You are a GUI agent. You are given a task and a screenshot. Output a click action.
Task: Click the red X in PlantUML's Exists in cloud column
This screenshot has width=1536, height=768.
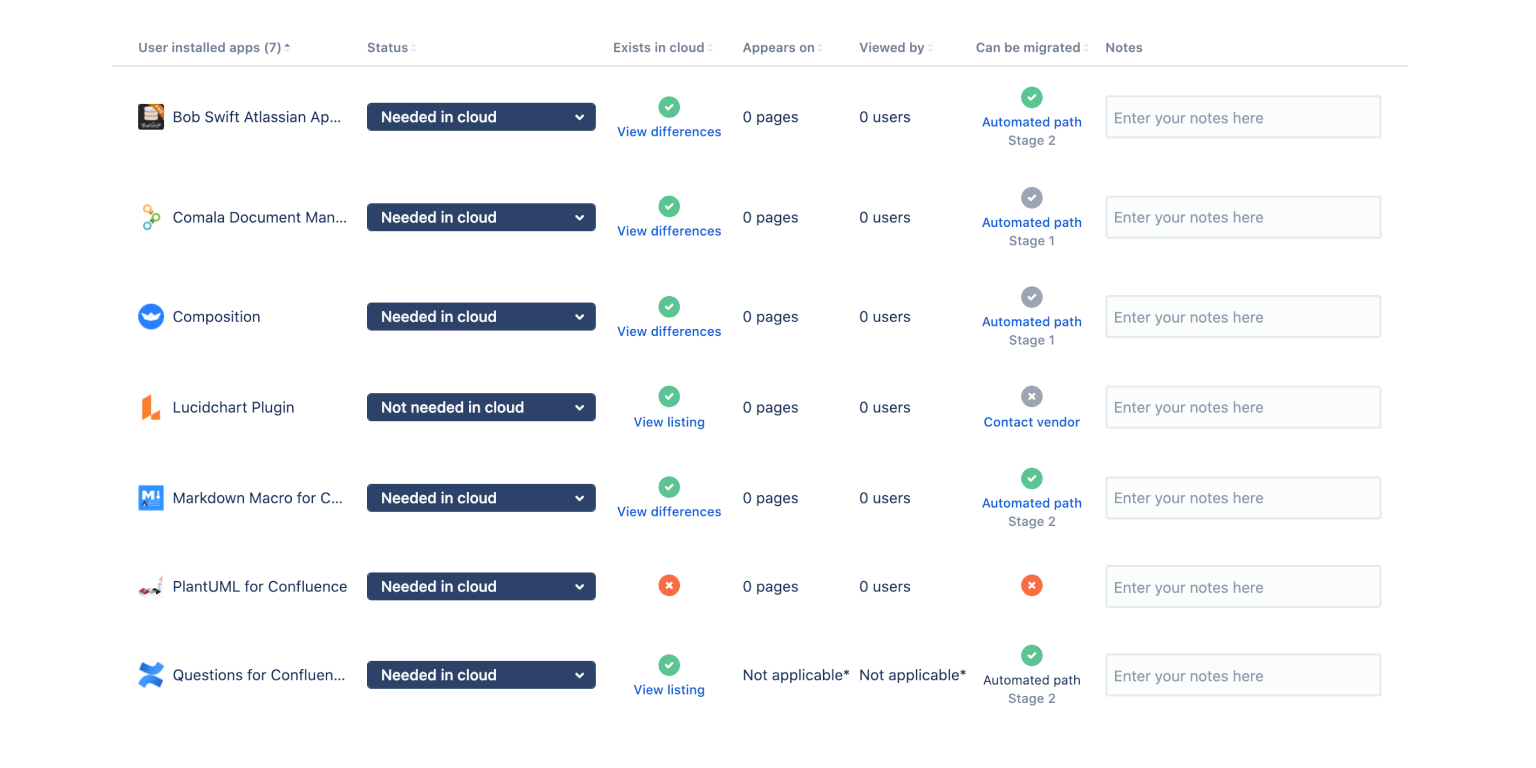click(668, 585)
